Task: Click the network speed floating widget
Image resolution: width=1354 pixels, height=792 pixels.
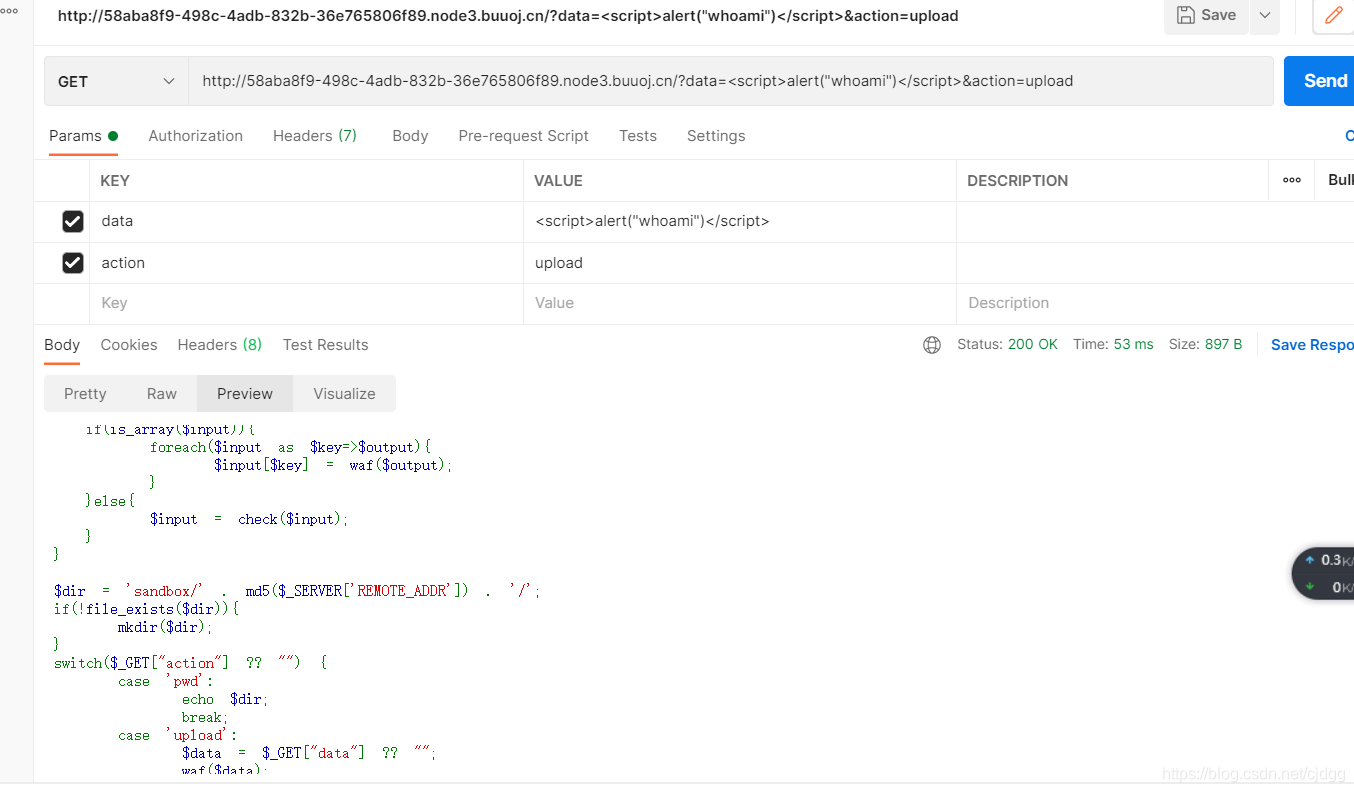Action: (x=1325, y=573)
